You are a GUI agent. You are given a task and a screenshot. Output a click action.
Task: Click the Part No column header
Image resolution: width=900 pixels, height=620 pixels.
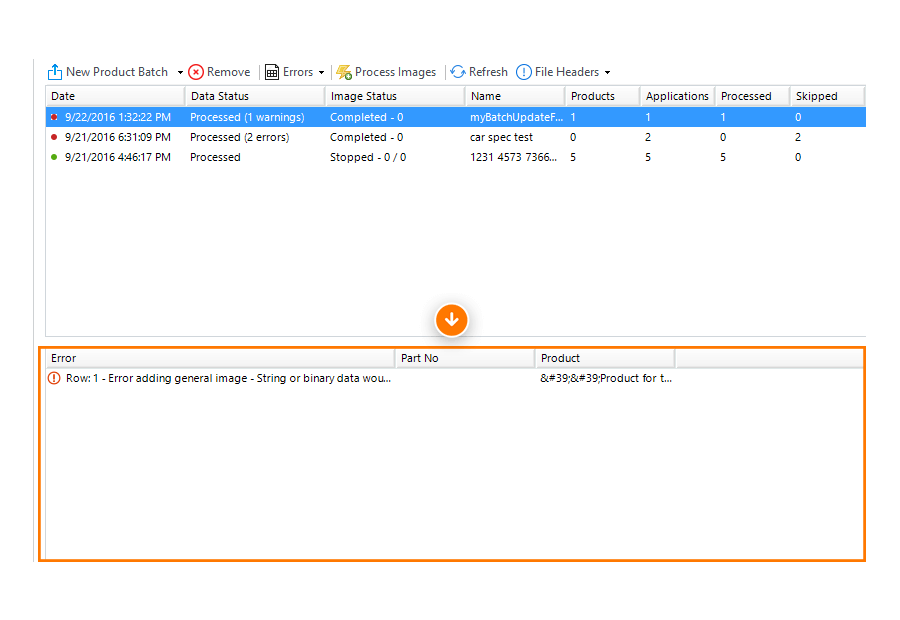(464, 358)
